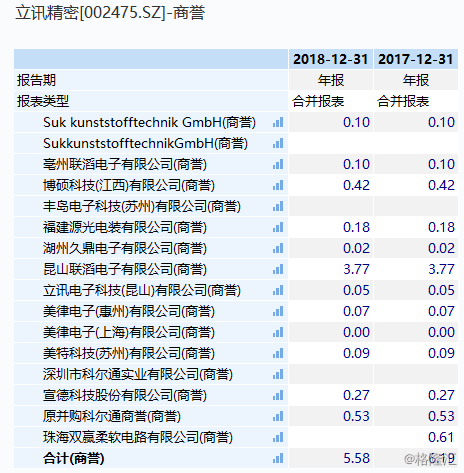
Task: Open chart icon for 亳州联滔电子有限公司 row
Action: pyautogui.click(x=278, y=164)
